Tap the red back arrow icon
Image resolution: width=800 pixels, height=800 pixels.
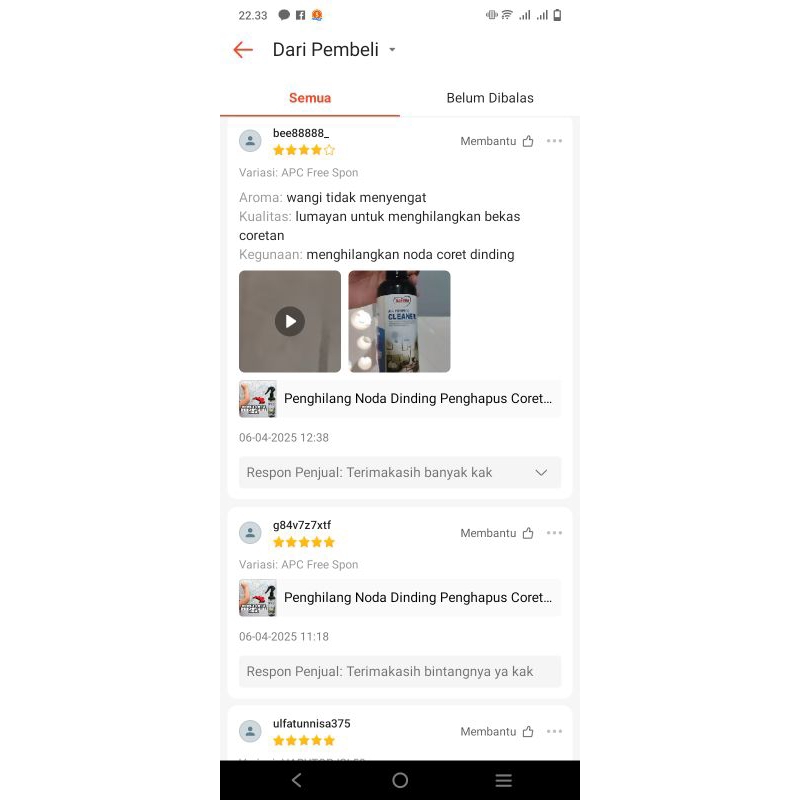pos(243,49)
